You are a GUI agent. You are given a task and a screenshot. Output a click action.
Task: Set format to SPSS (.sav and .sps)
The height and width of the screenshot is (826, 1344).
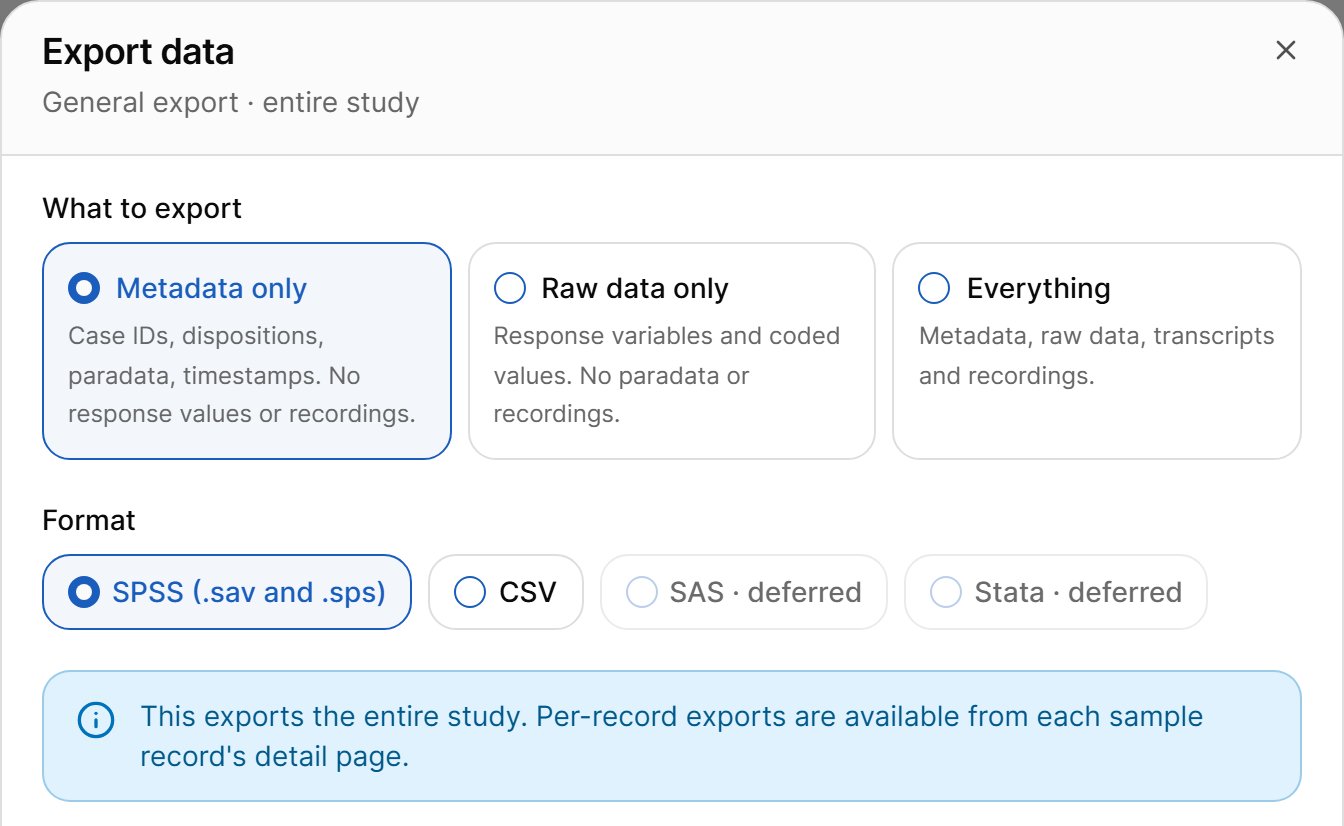coord(227,592)
